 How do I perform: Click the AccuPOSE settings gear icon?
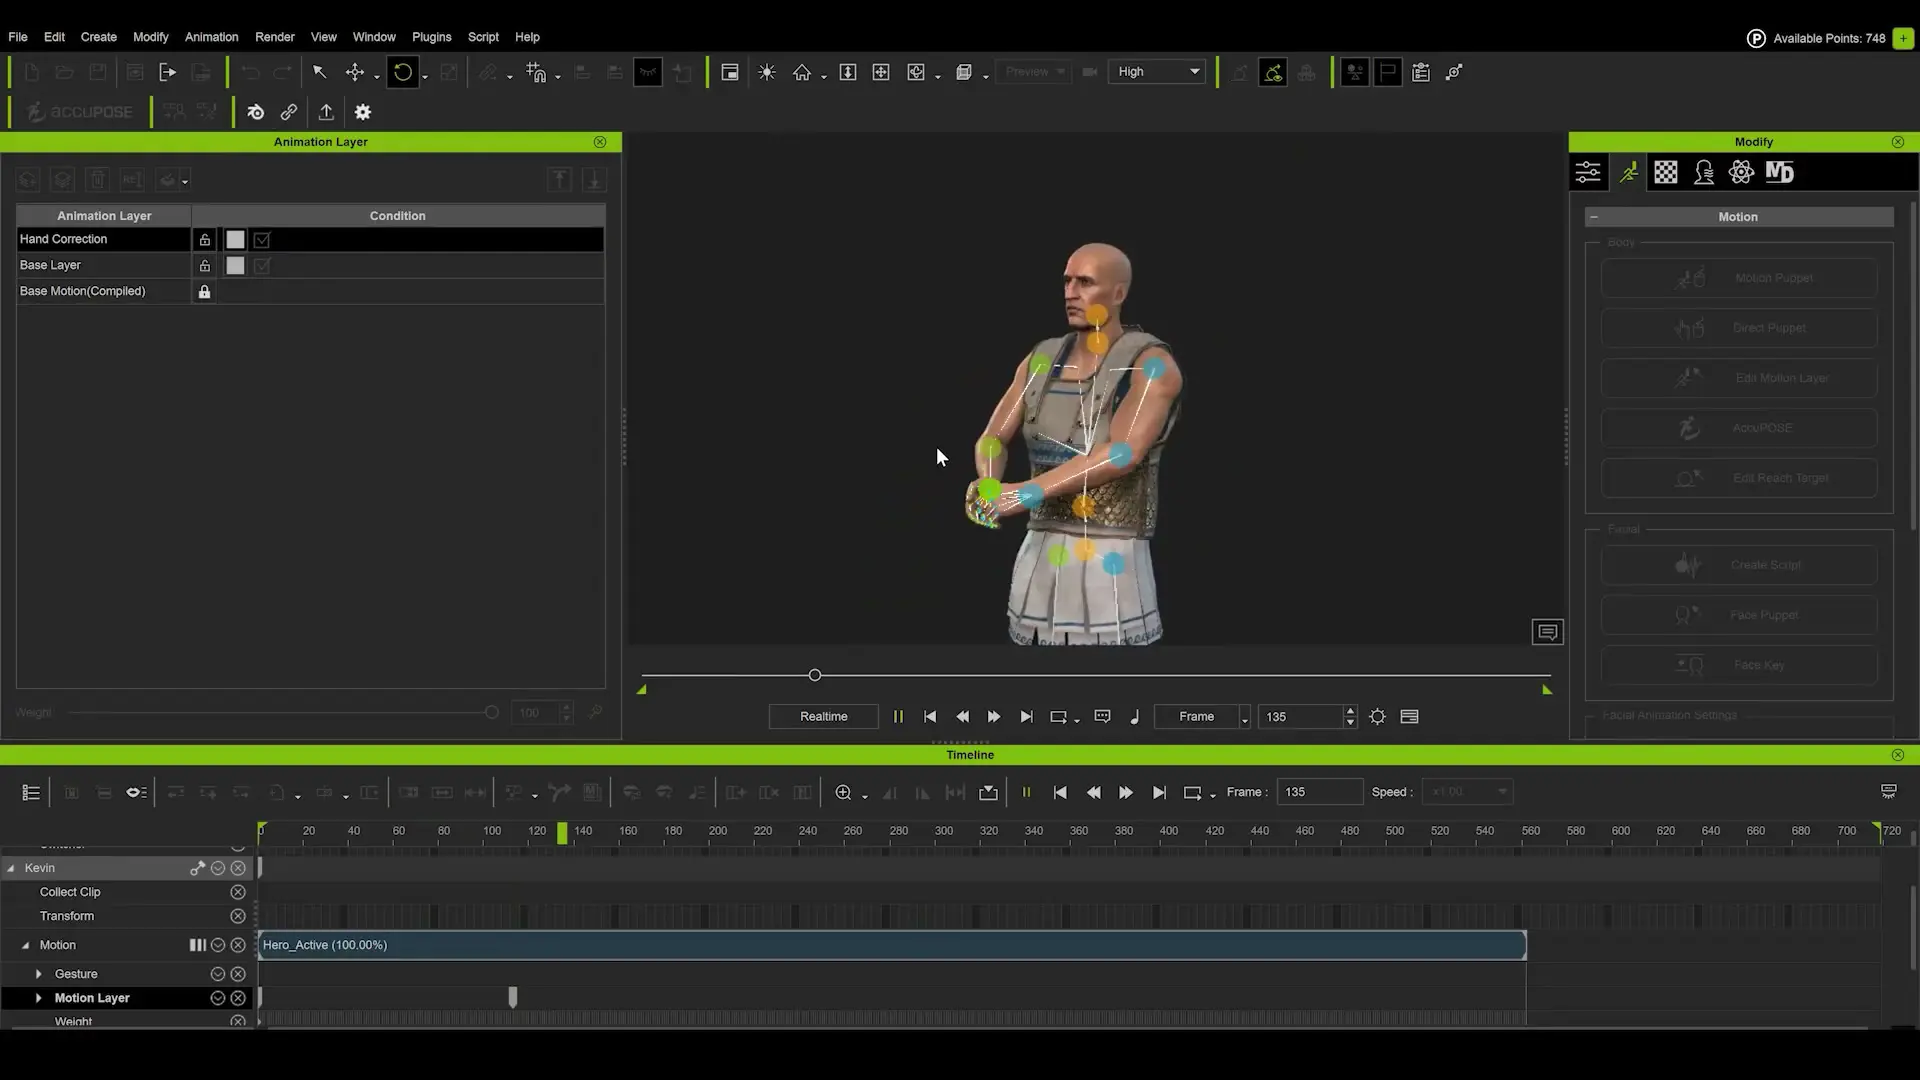coord(362,111)
